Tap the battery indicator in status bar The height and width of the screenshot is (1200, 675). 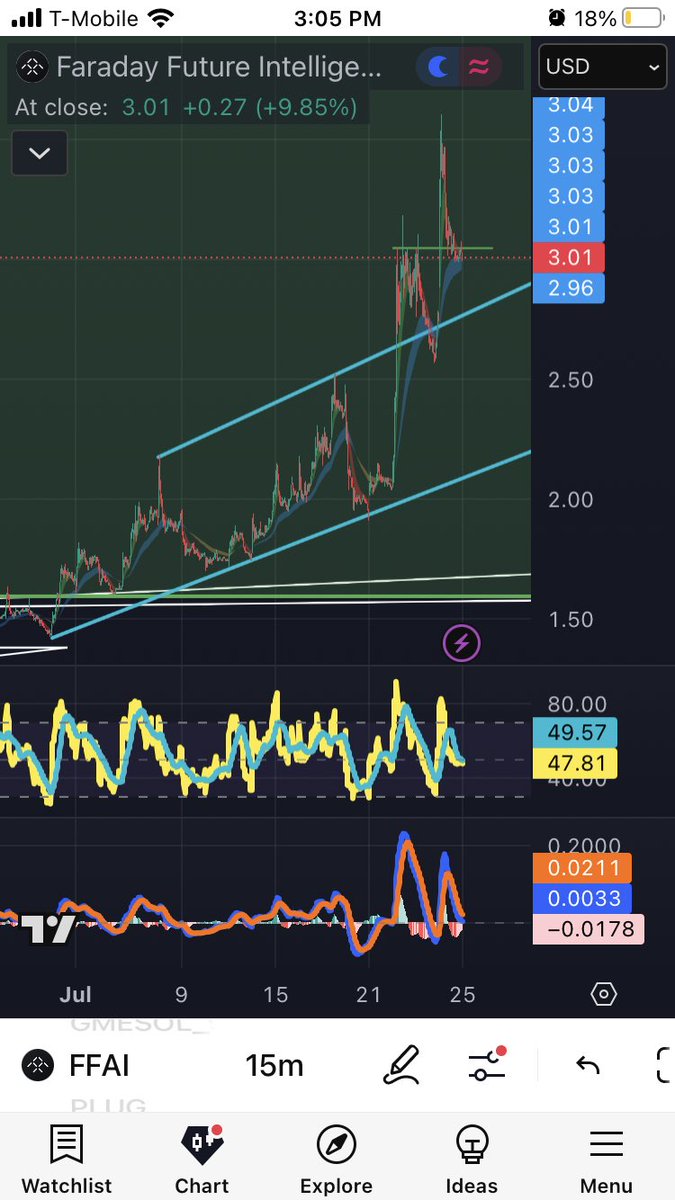coord(642,18)
